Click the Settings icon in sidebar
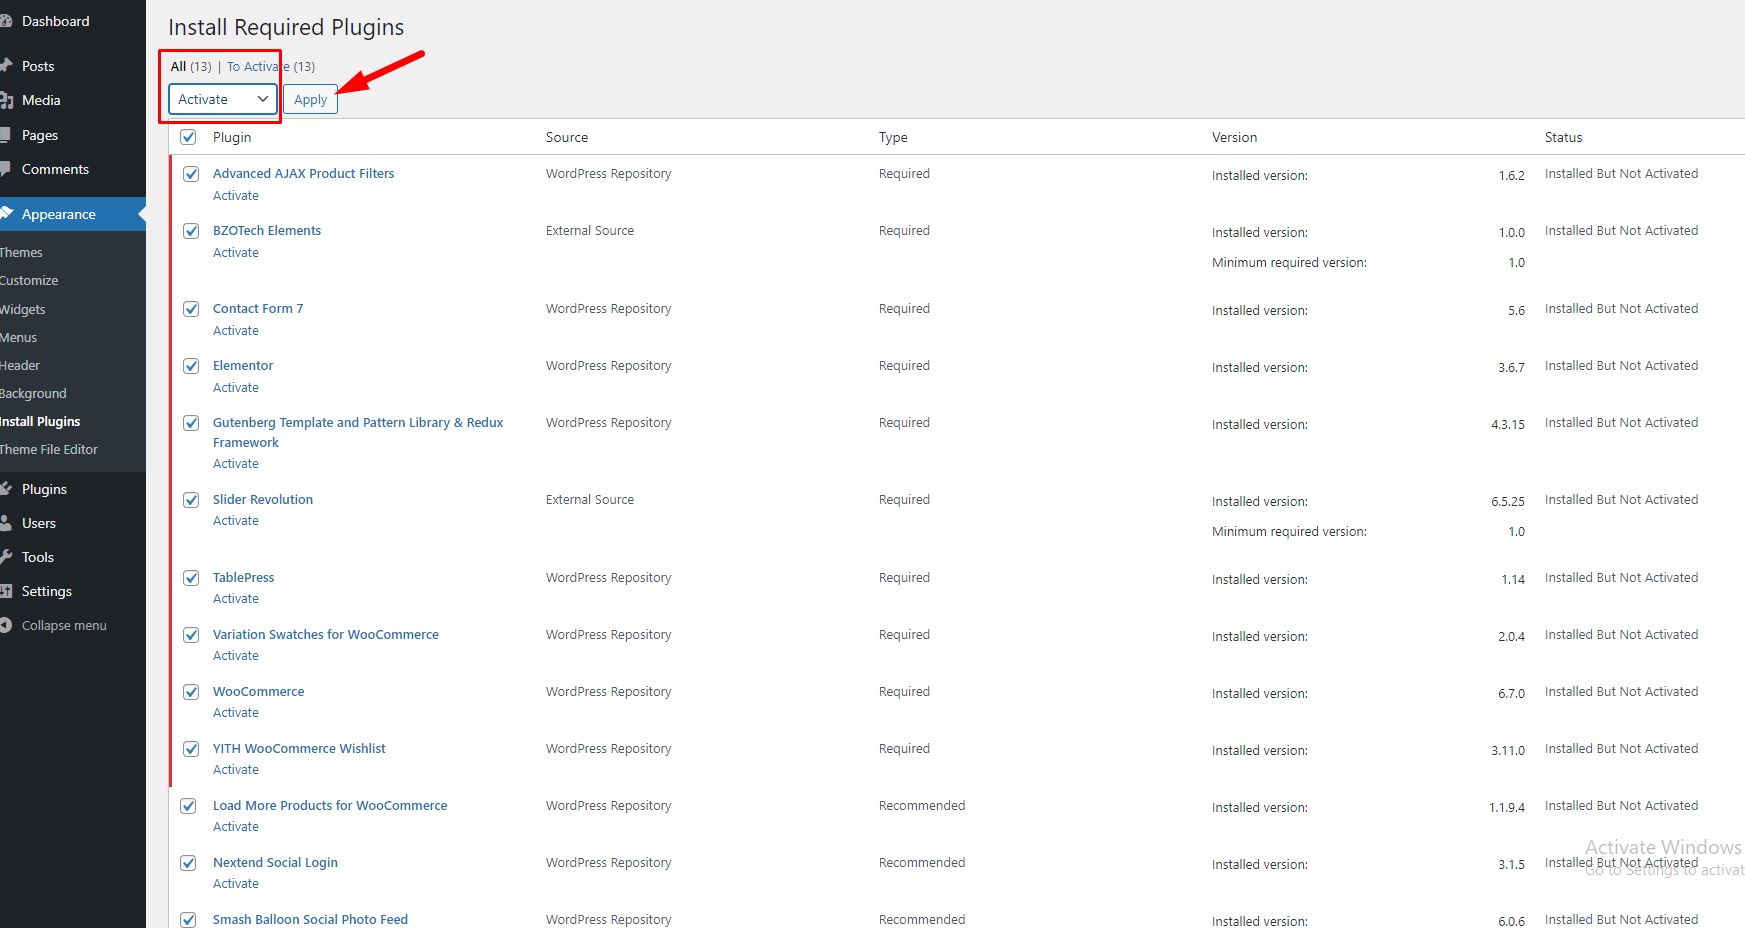This screenshot has width=1745, height=928. pos(6,591)
